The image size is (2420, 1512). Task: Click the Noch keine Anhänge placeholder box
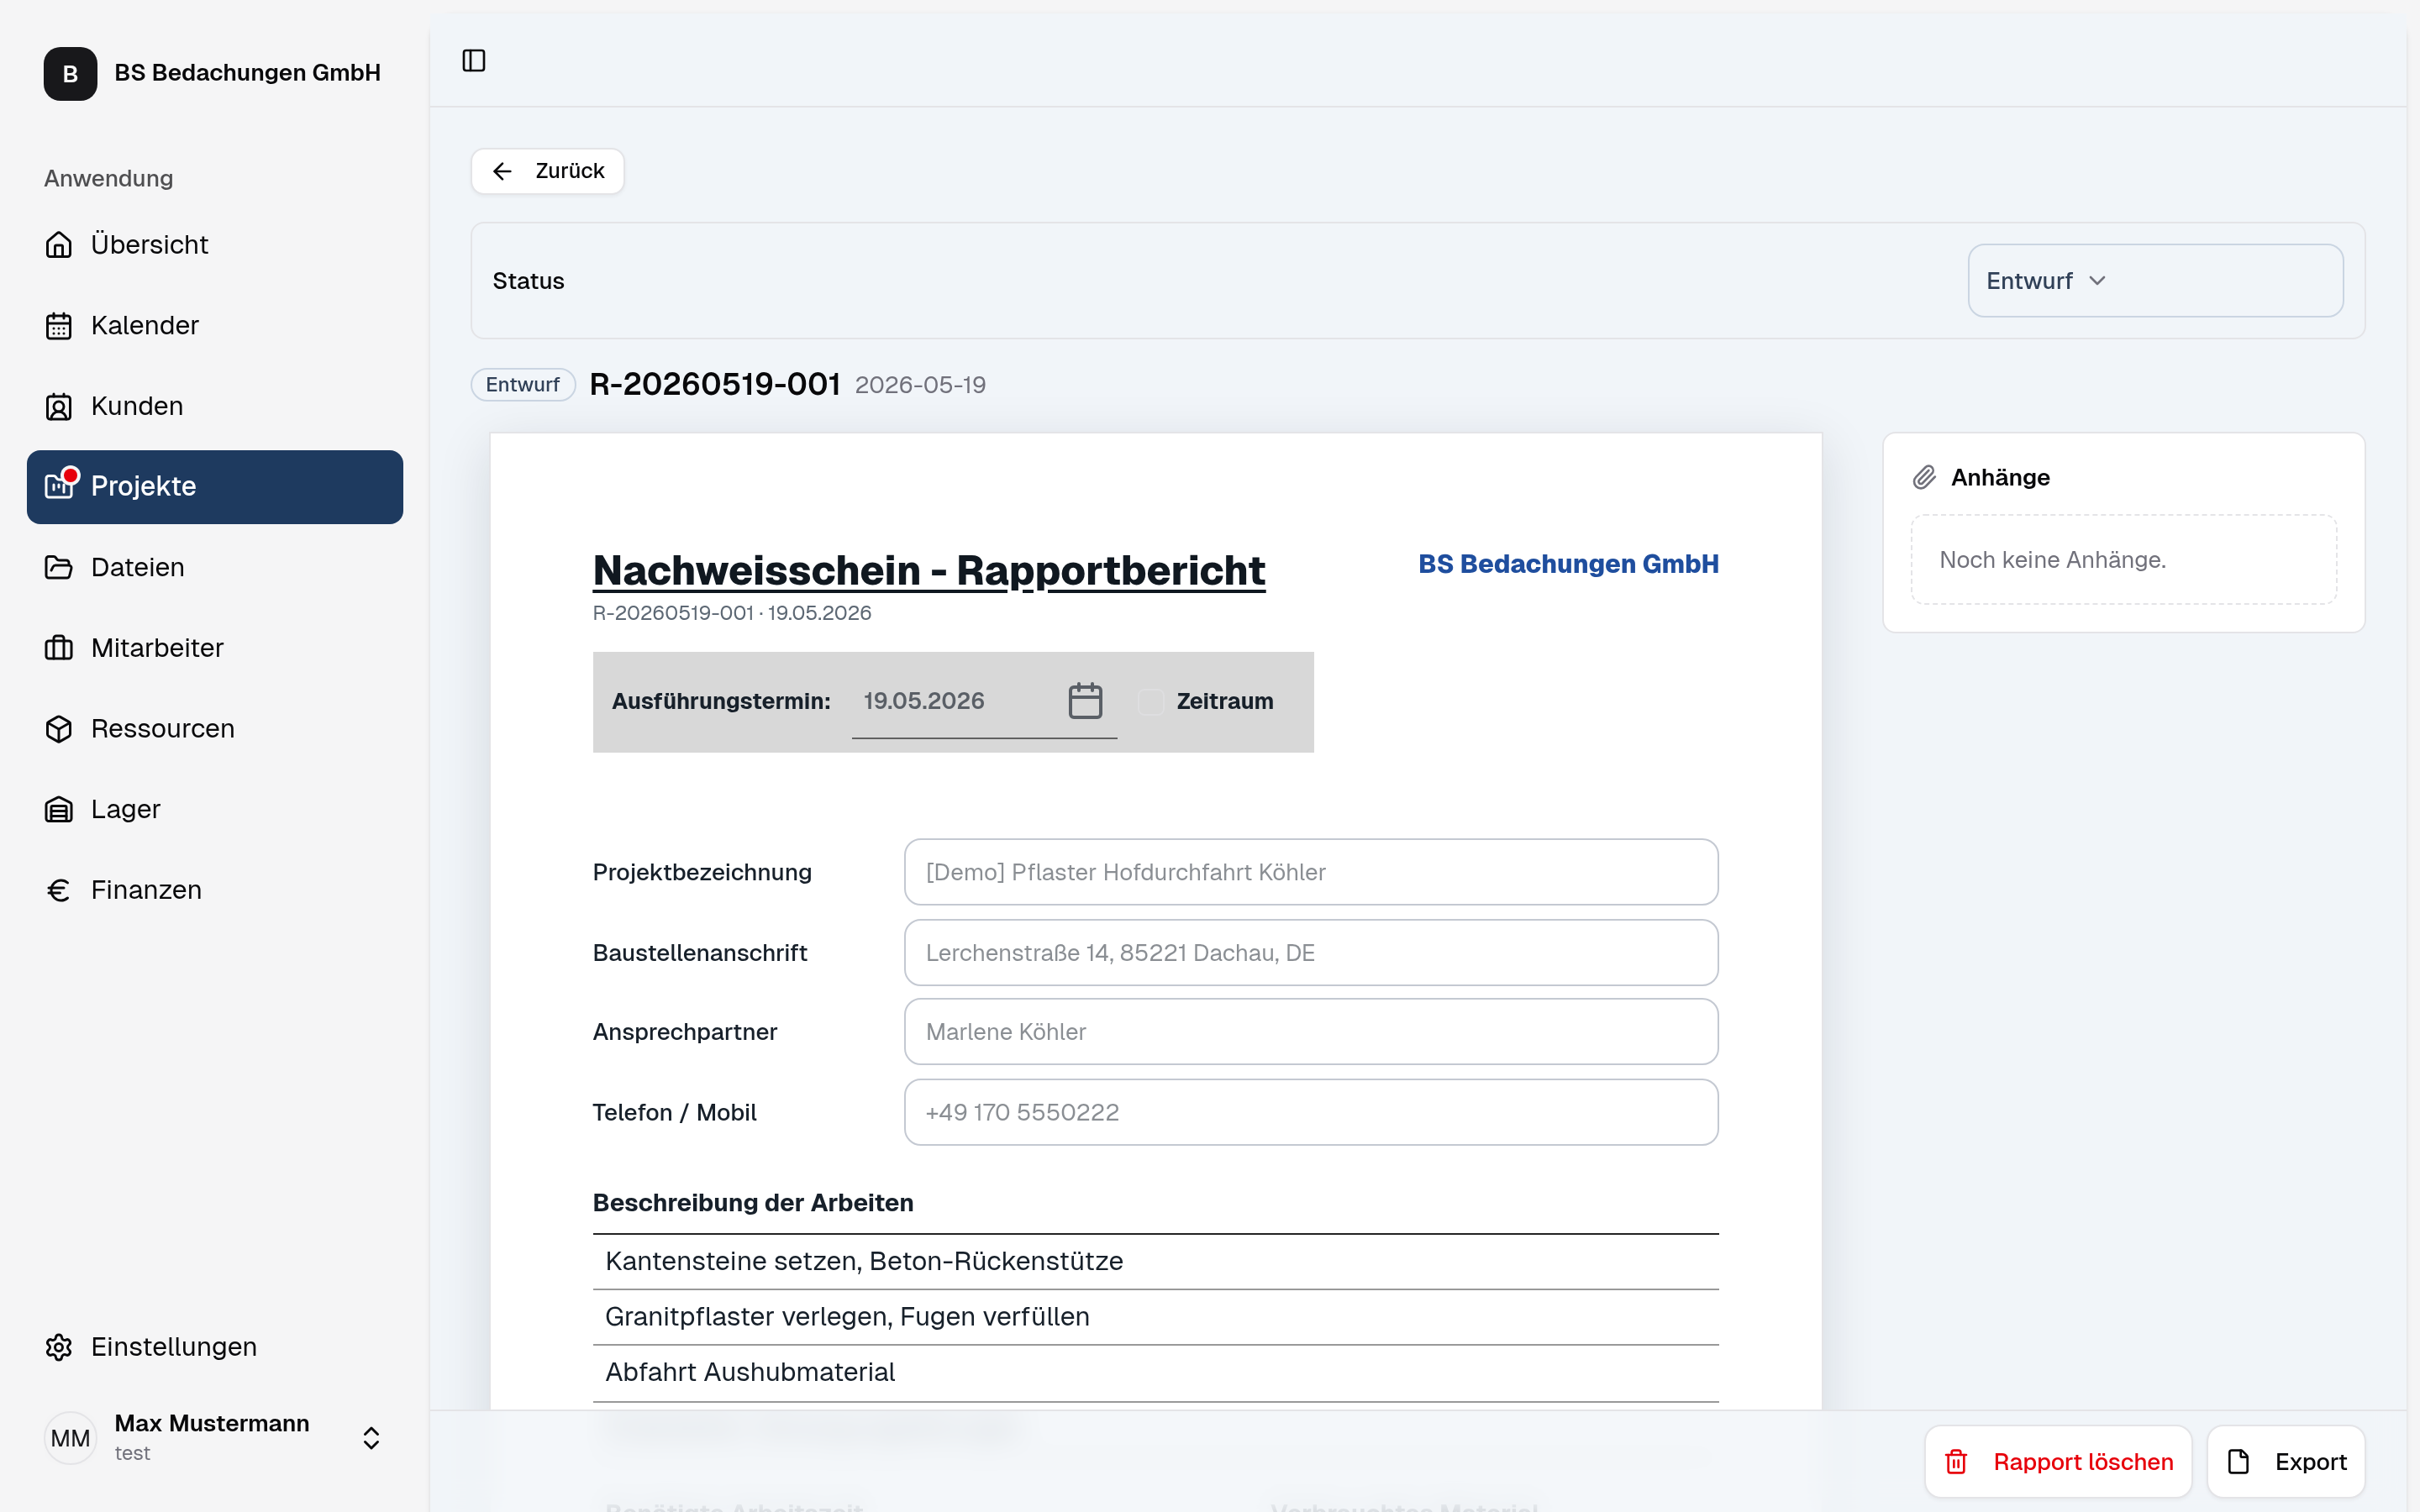pyautogui.click(x=2124, y=560)
